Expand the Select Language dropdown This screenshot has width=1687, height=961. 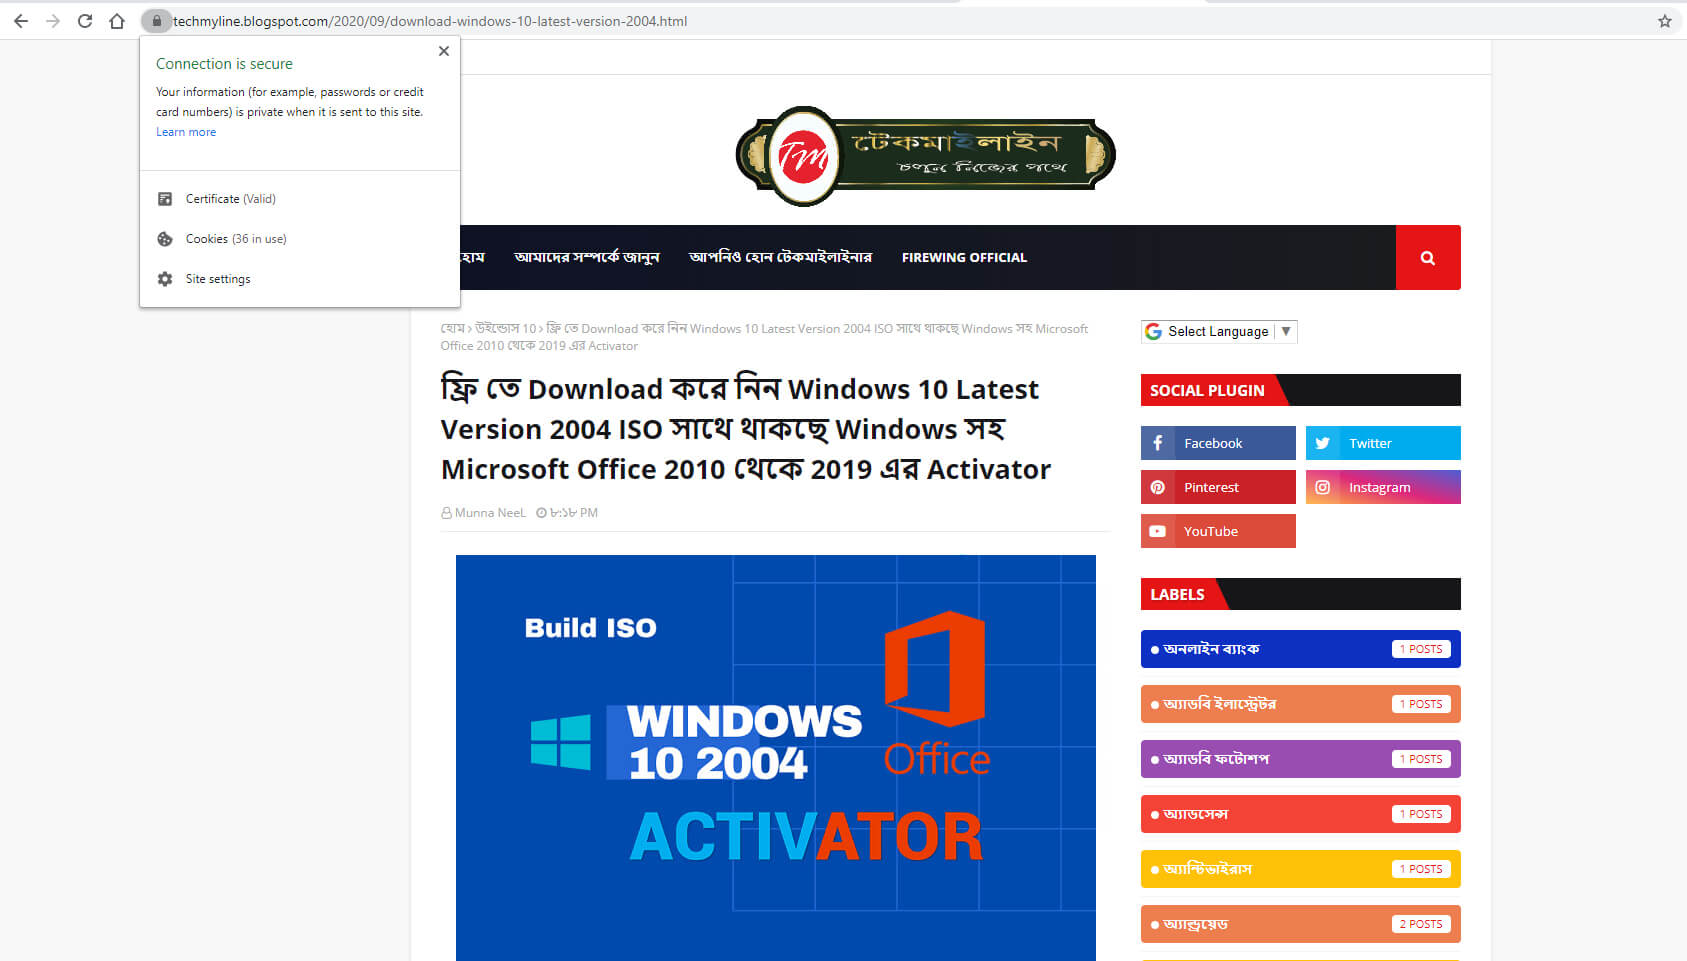(x=1219, y=332)
